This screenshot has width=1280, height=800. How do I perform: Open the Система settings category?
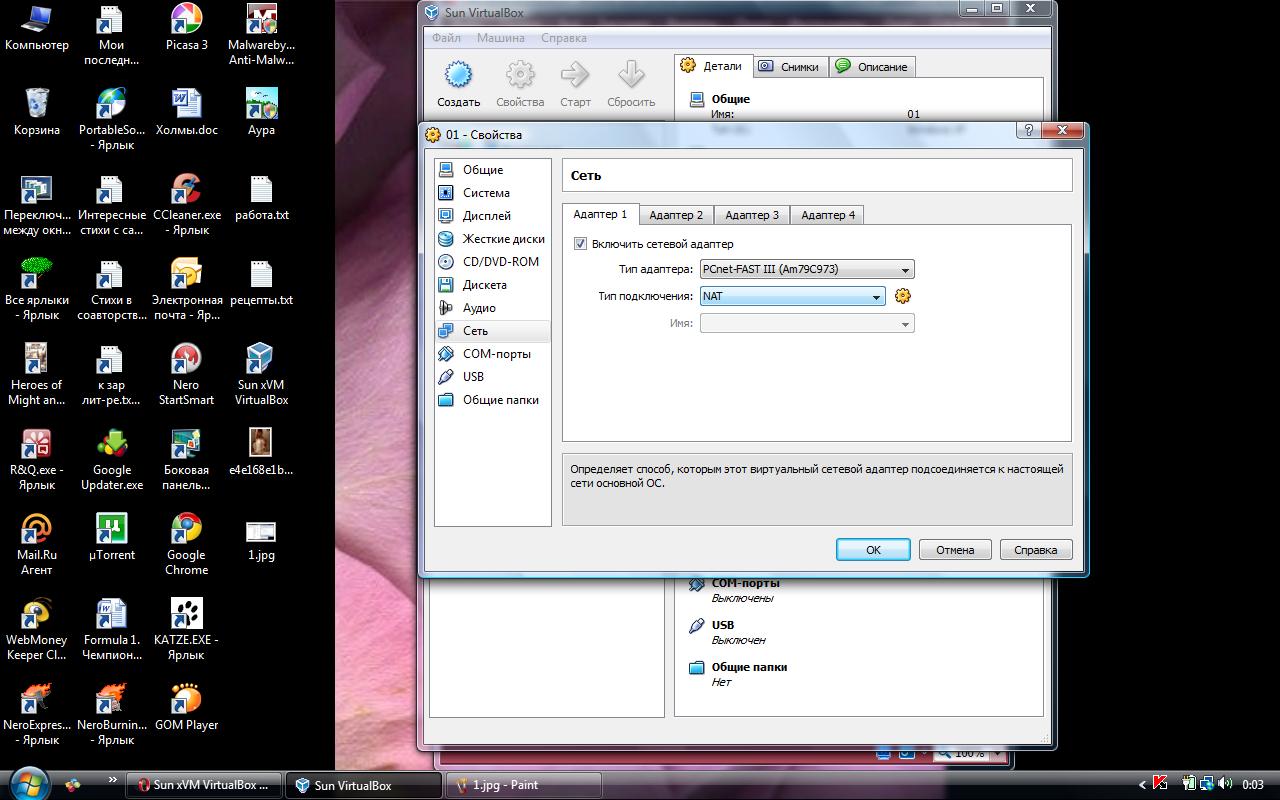tap(493, 193)
